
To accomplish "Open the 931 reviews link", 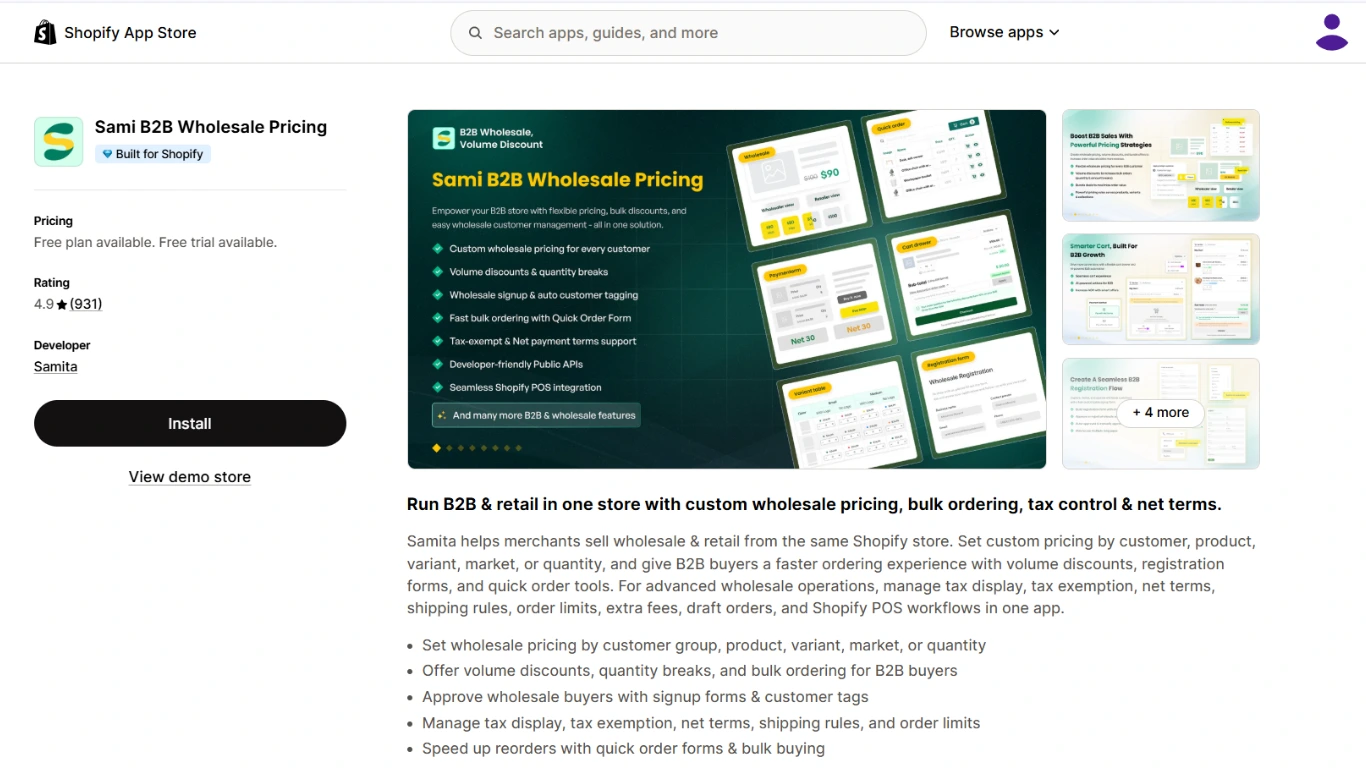I will (x=86, y=304).
